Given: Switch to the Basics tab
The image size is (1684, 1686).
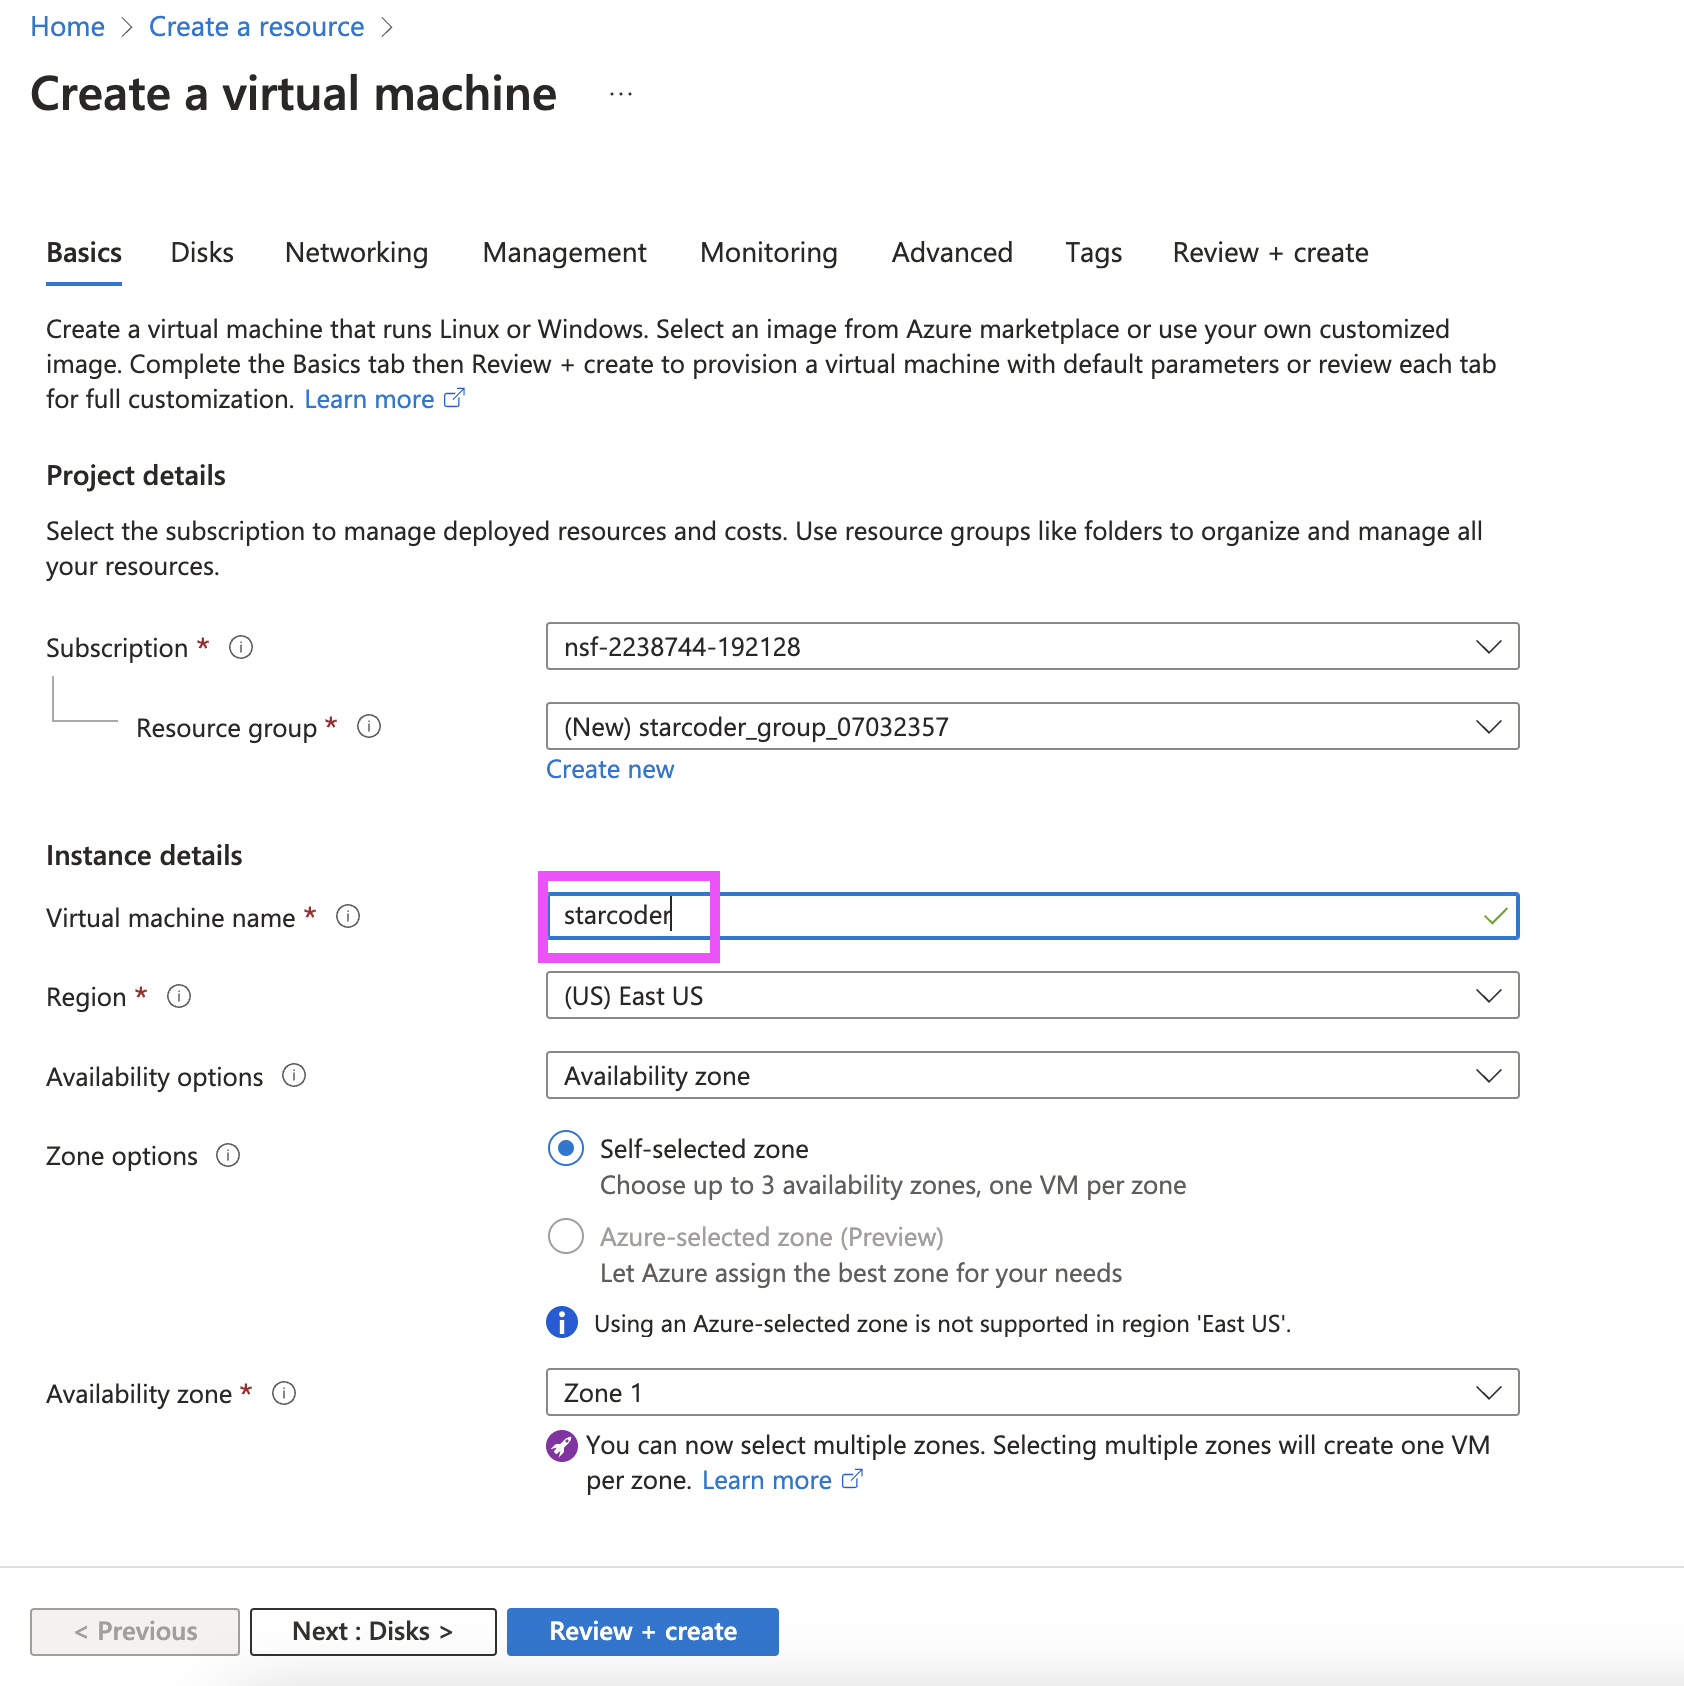Looking at the screenshot, I should (84, 253).
